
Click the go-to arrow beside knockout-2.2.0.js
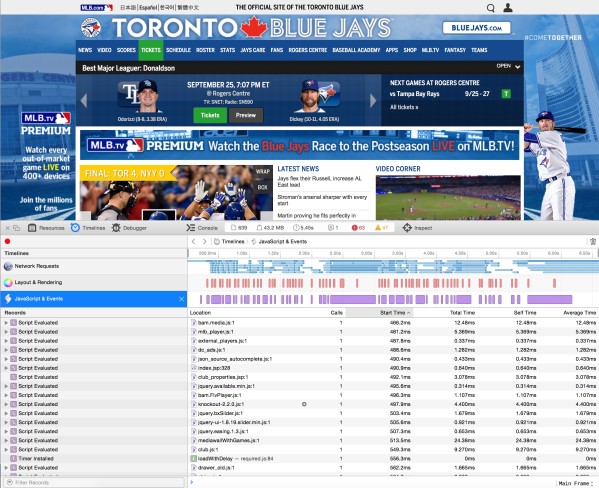(x=304, y=404)
